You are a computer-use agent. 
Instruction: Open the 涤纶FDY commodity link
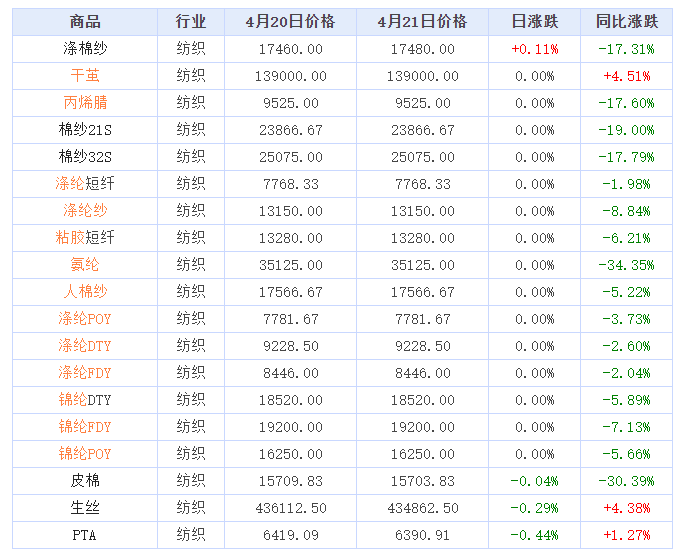point(85,373)
